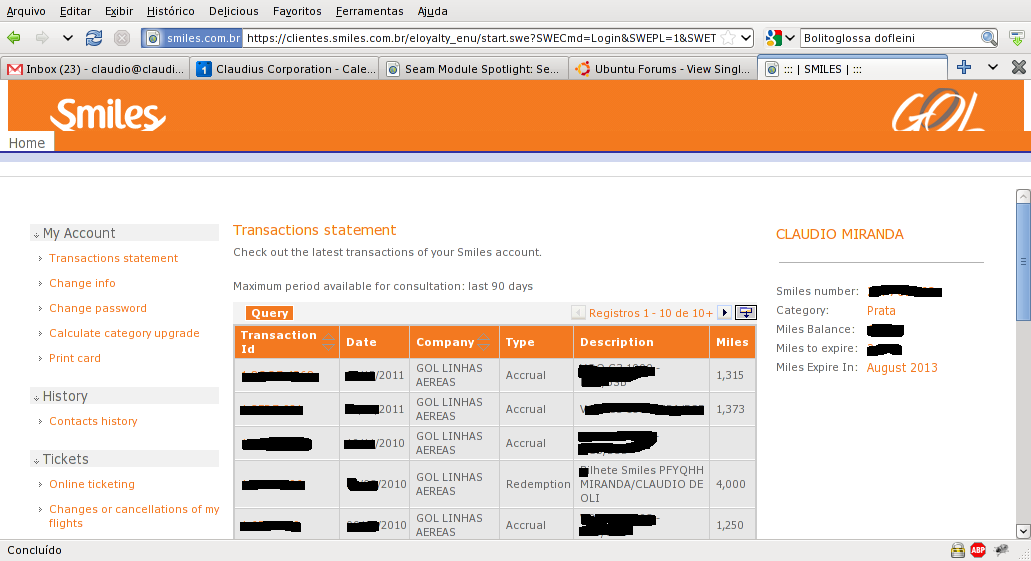Click the Miles column header
Image resolution: width=1031 pixels, height=561 pixels.
[732, 342]
